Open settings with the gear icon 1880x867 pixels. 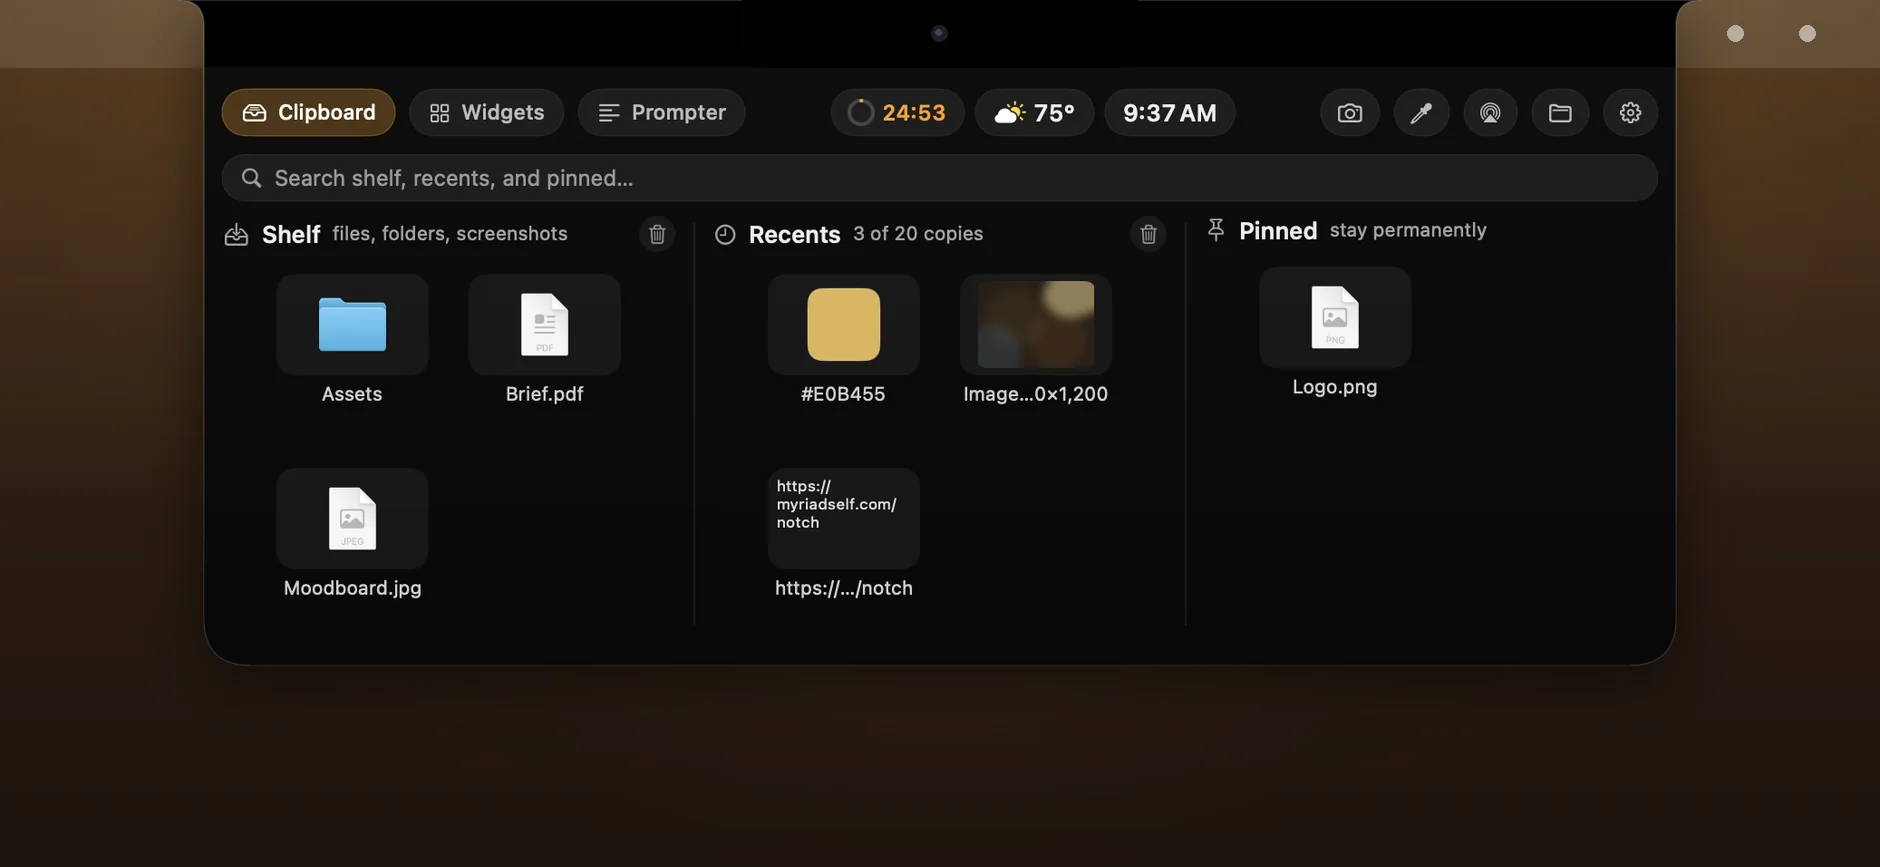point(1630,113)
